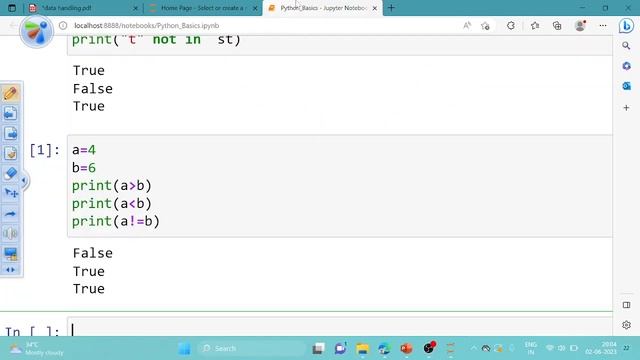Open the weather widget on taskbar

click(37, 348)
